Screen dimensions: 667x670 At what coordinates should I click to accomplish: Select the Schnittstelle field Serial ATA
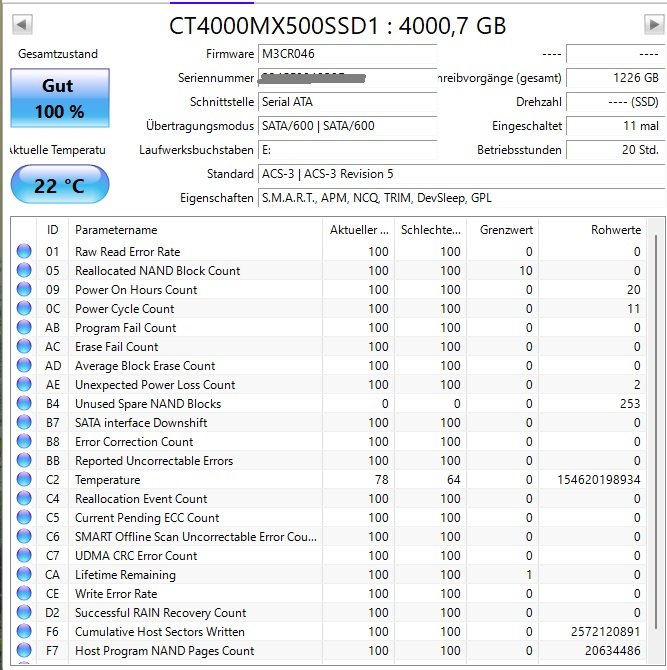pyautogui.click(x=347, y=102)
